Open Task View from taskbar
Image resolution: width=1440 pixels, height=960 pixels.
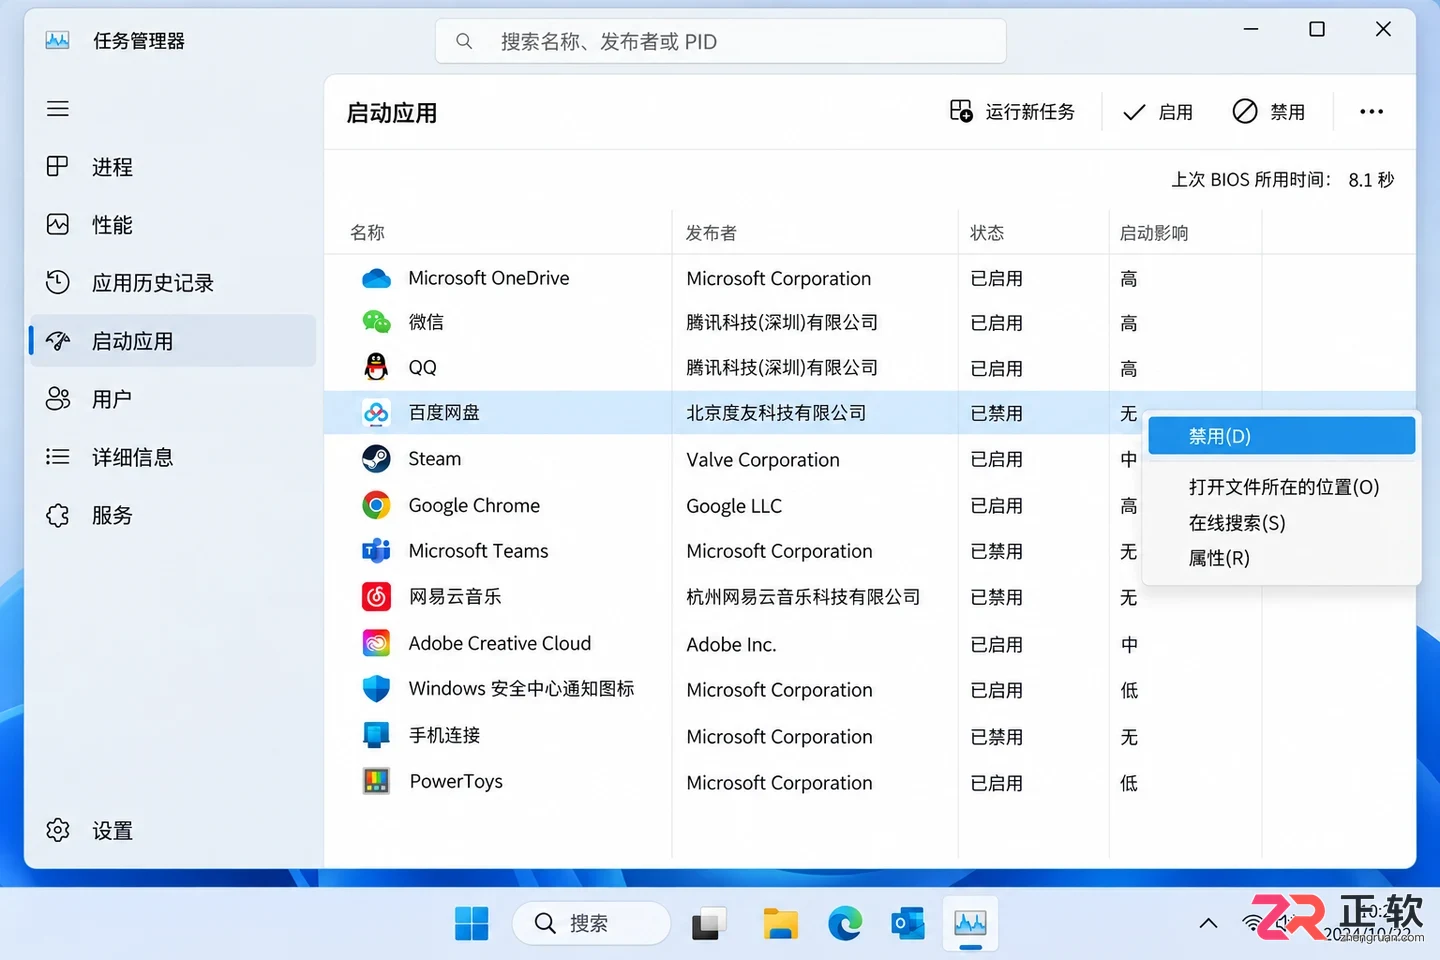pos(709,923)
